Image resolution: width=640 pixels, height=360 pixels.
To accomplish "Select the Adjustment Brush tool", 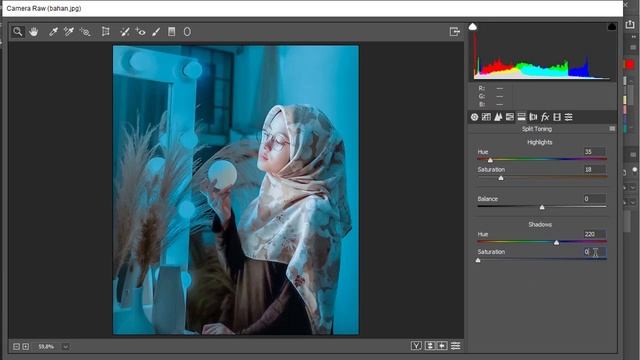I will [x=156, y=31].
